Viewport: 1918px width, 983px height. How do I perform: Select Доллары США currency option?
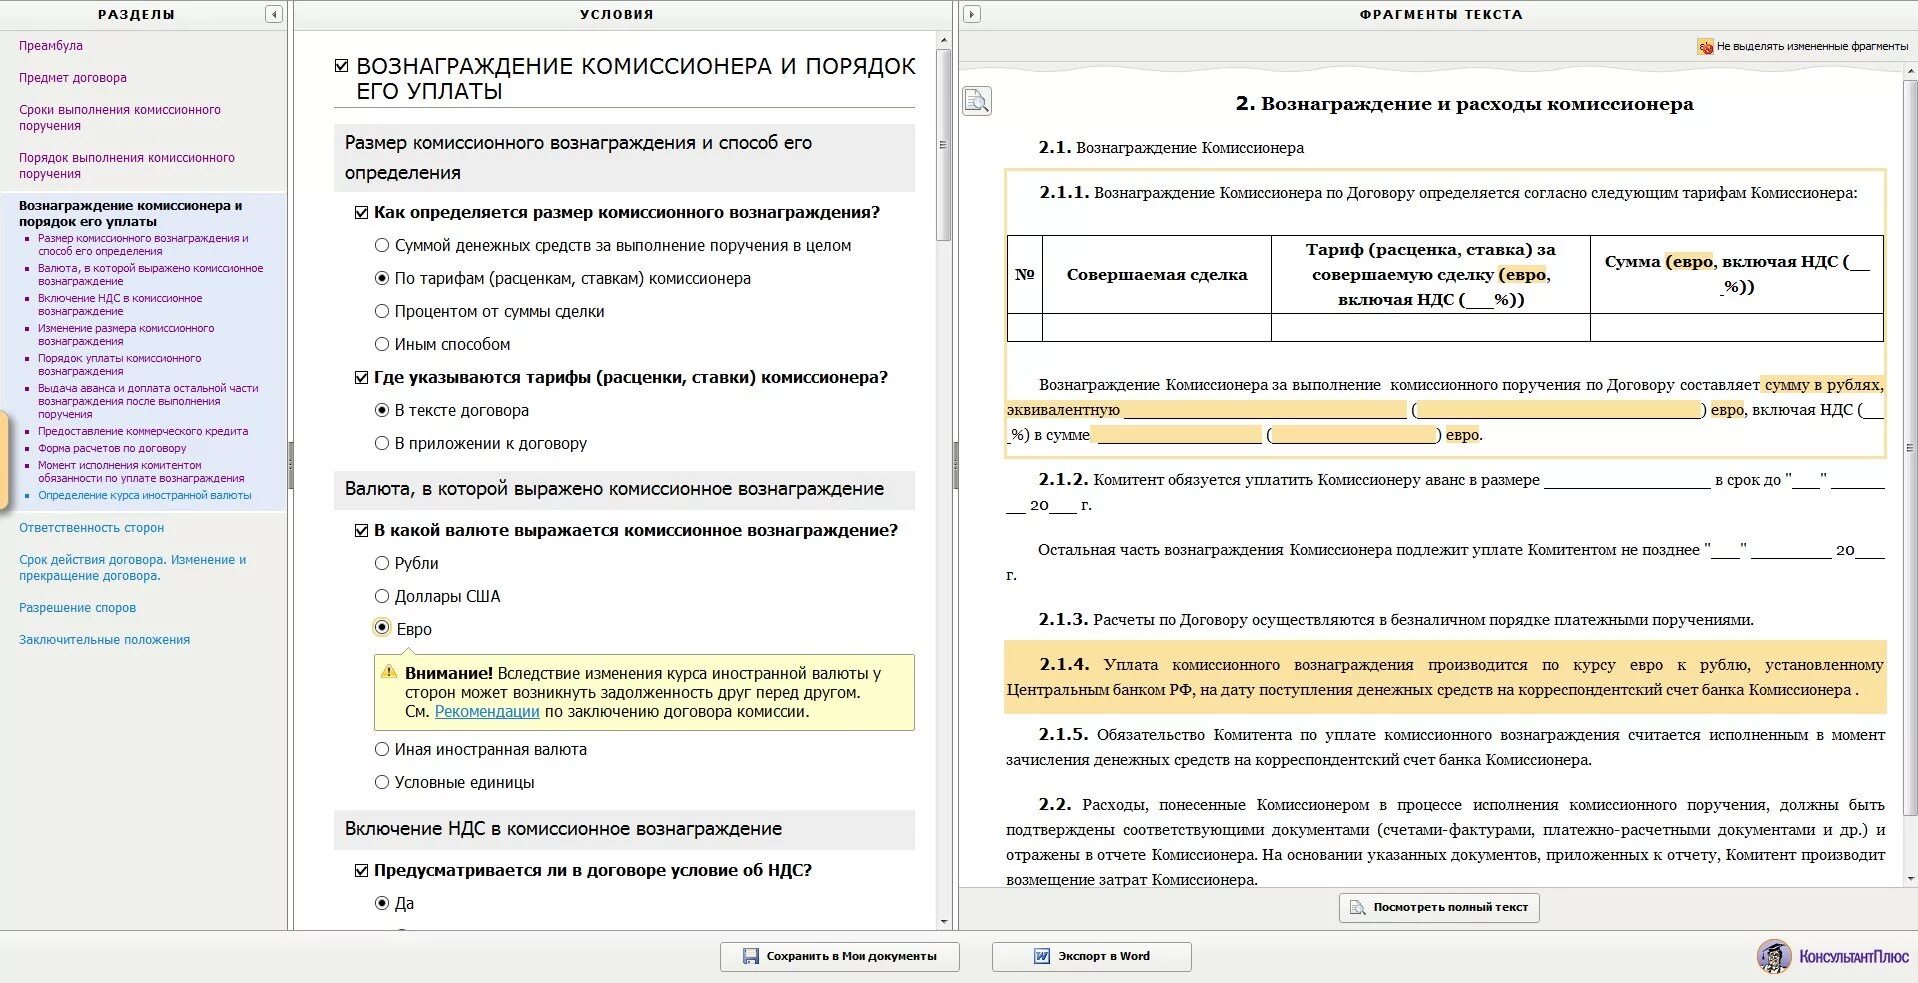[382, 596]
